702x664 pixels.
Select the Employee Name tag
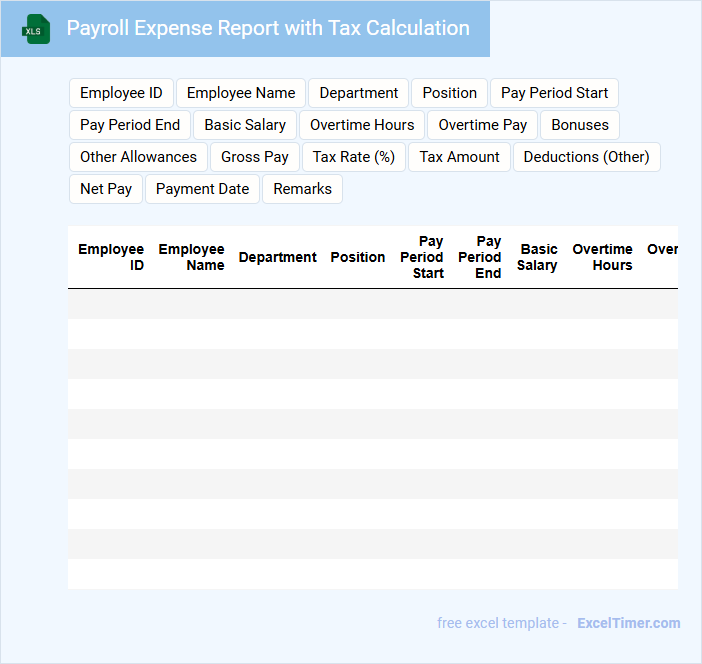241,93
